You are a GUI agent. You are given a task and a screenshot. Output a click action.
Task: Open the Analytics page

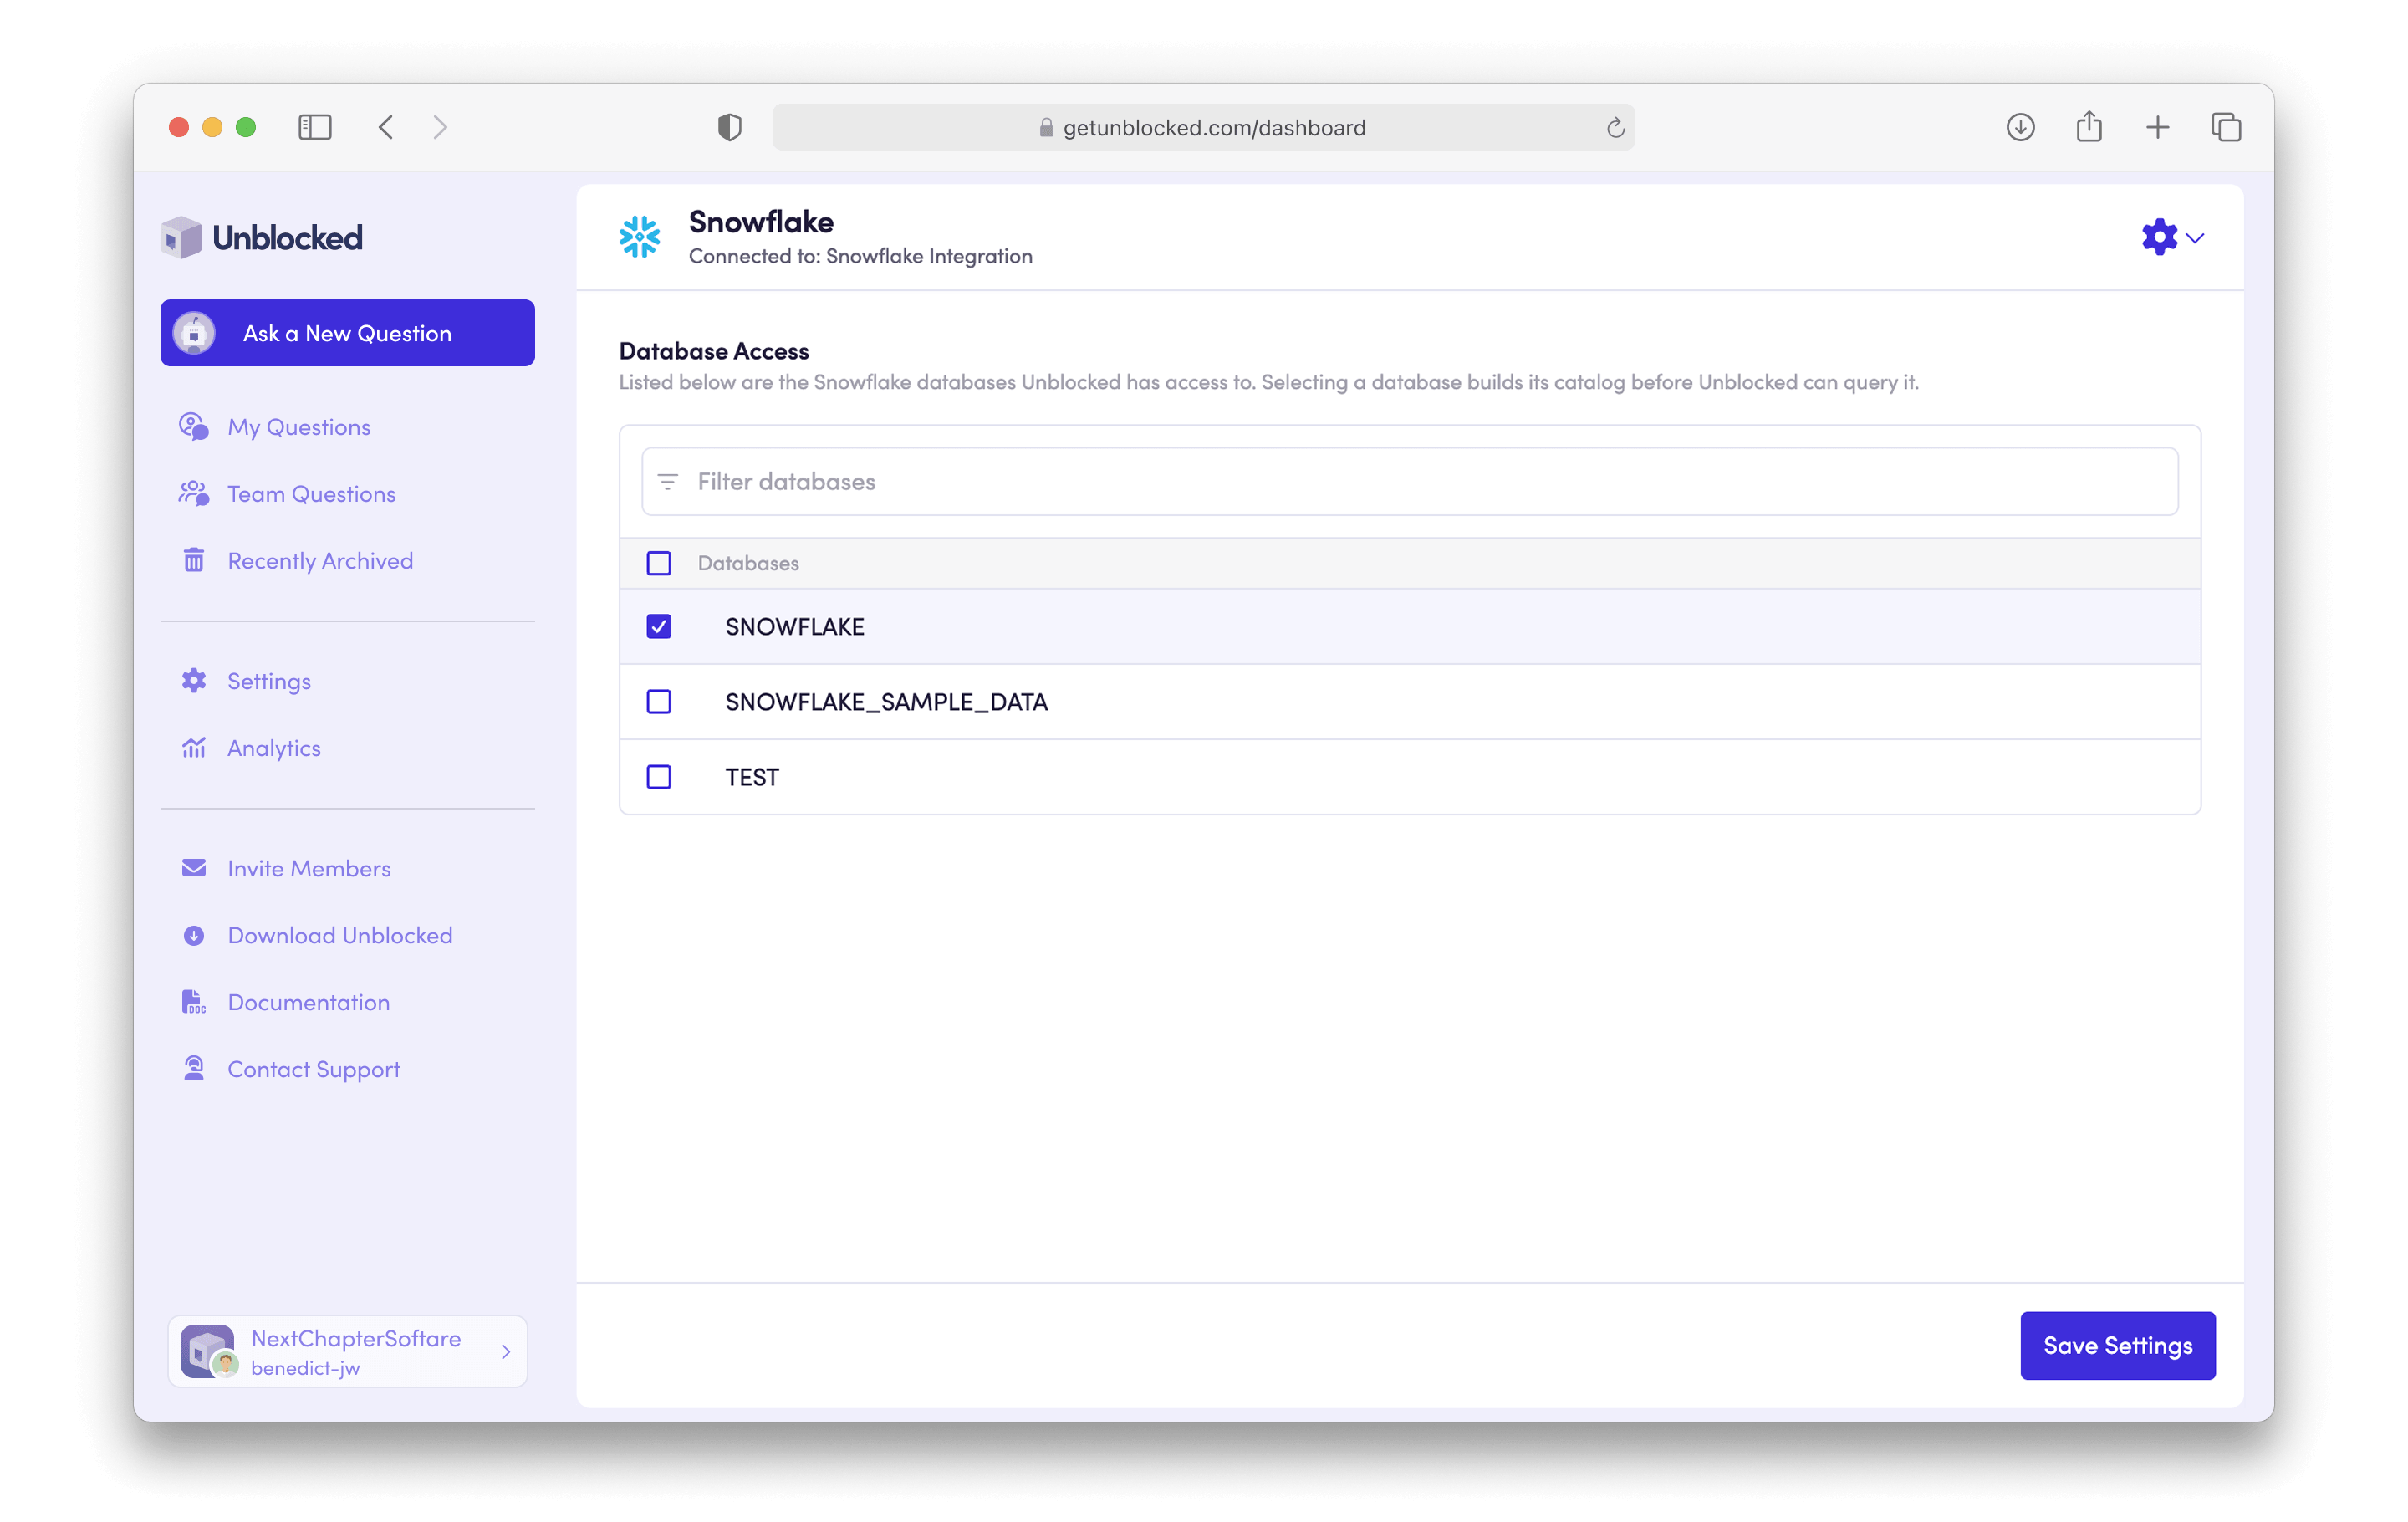coord(274,748)
